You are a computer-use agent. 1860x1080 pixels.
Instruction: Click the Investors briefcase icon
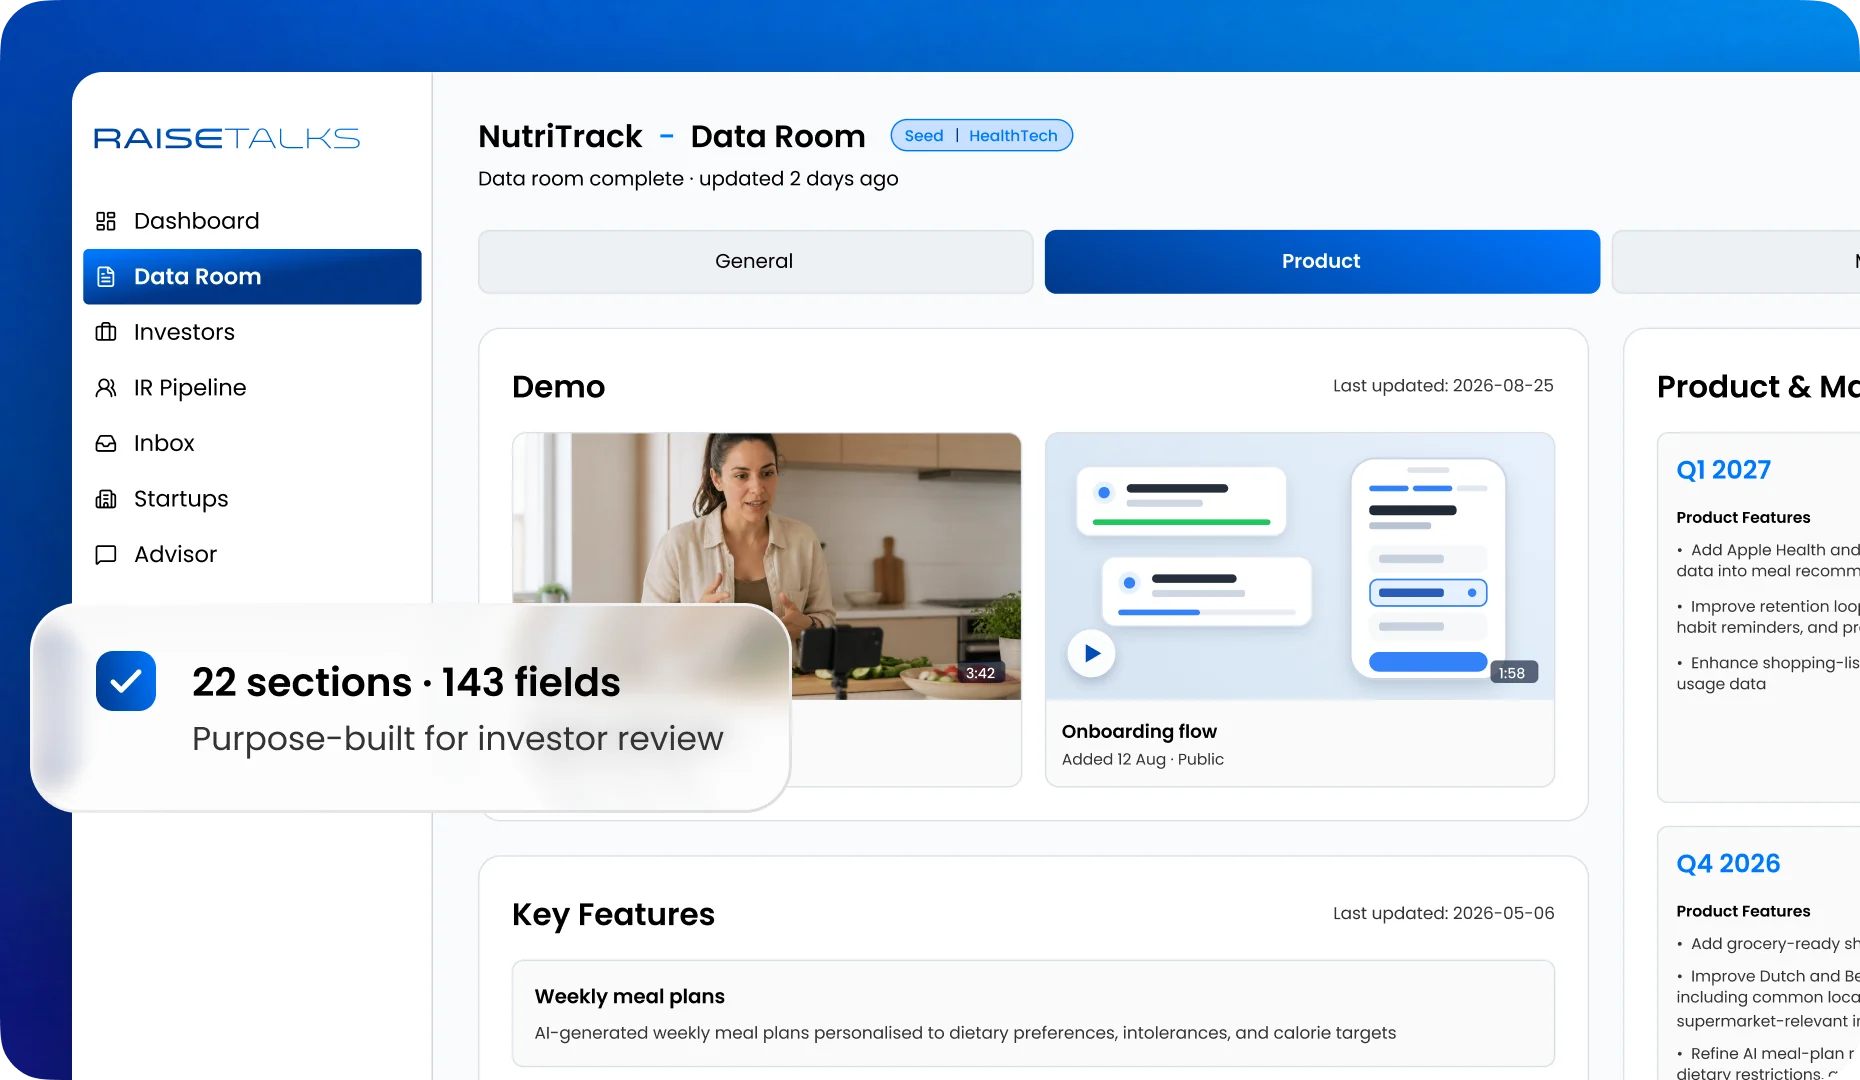[x=106, y=332]
